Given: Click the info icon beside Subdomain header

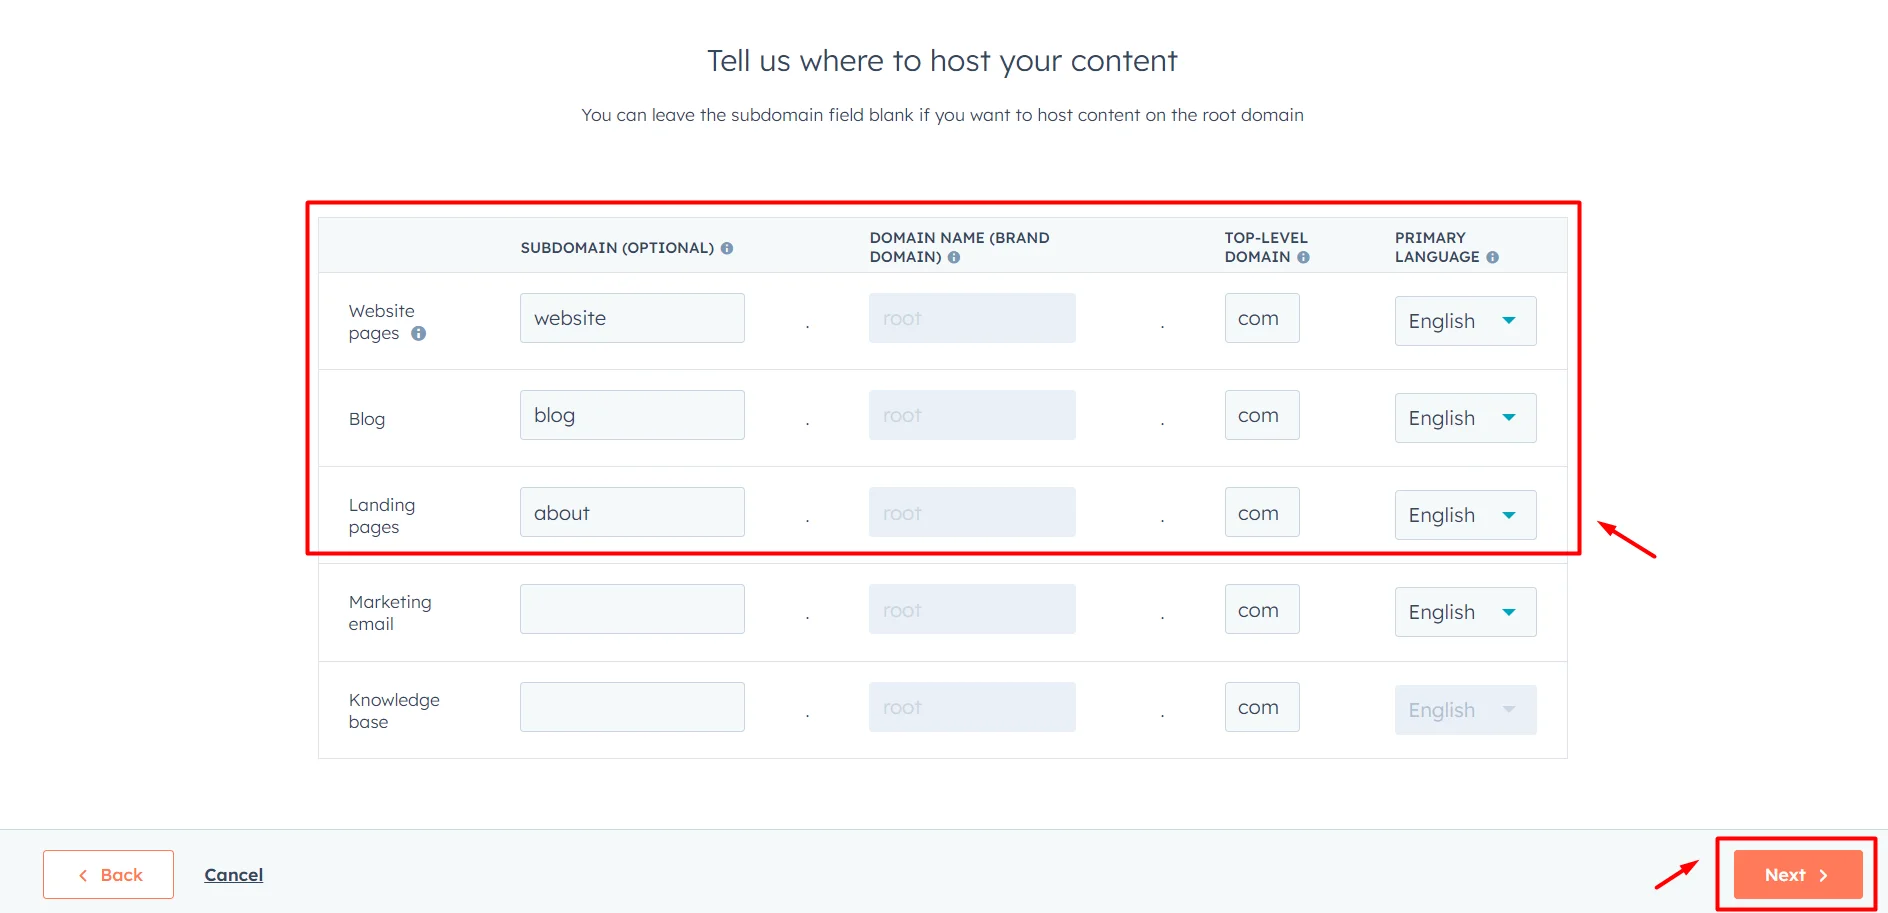Looking at the screenshot, I should tap(727, 248).
